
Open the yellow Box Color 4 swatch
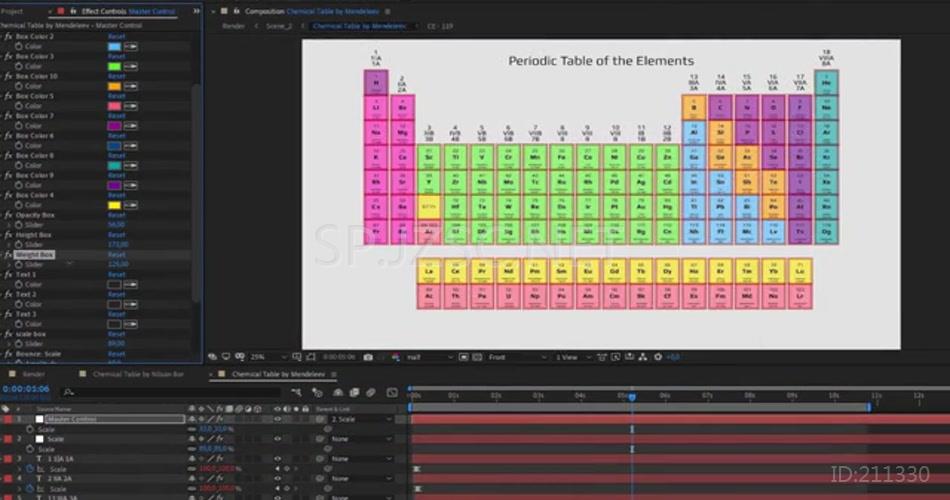(114, 205)
